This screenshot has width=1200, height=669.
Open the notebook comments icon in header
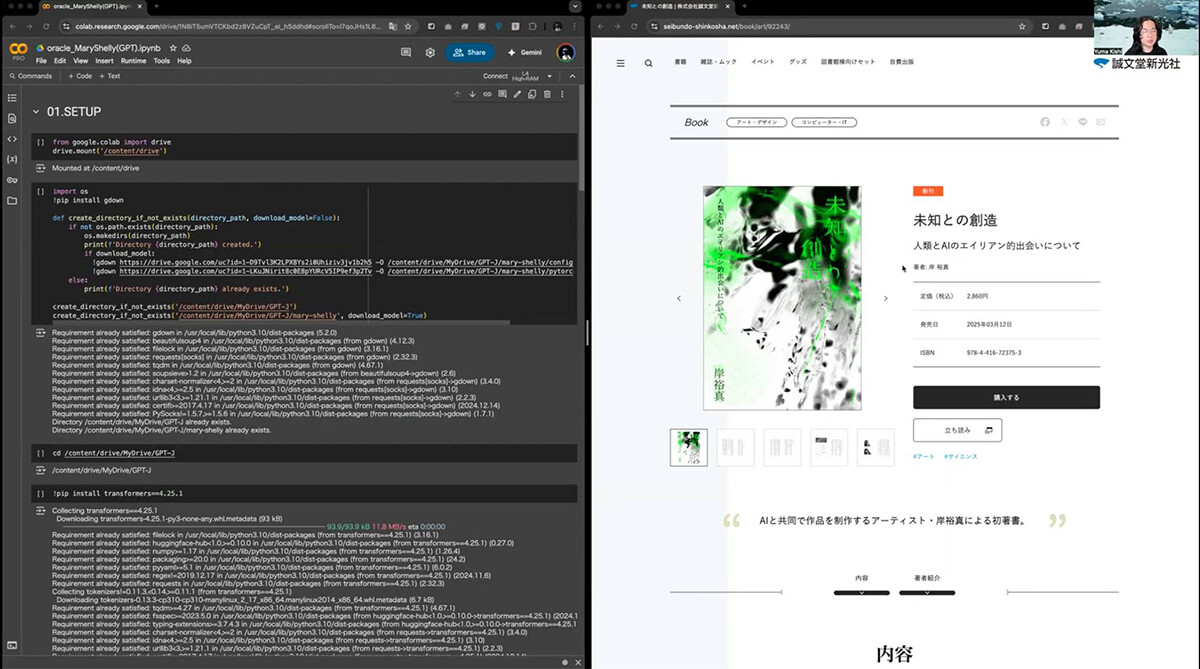coord(406,52)
